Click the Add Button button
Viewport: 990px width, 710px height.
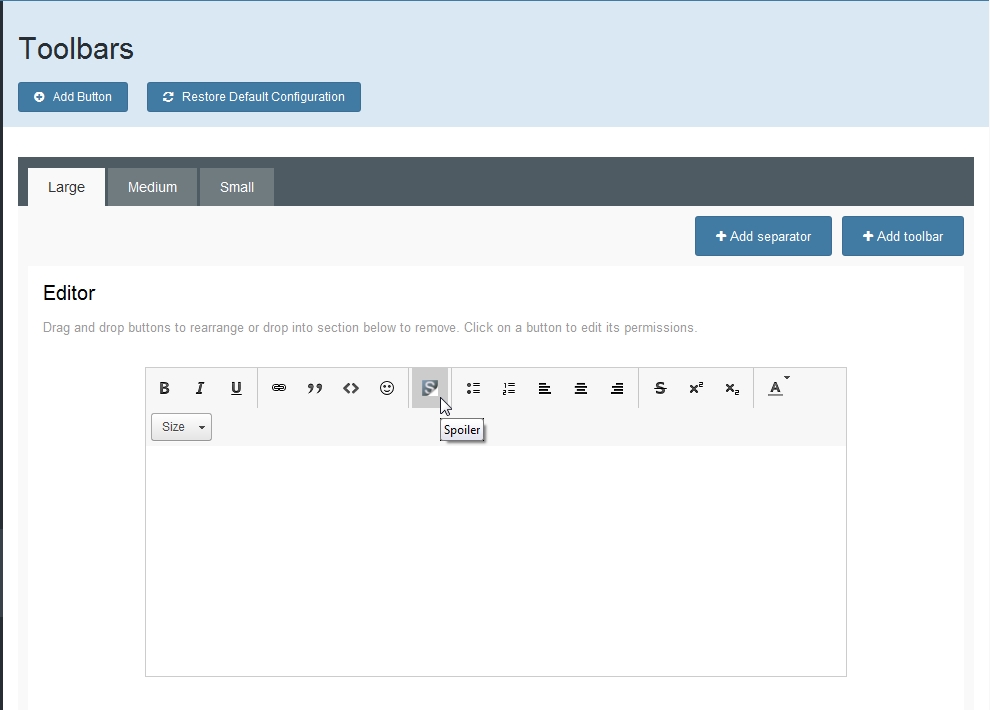coord(73,97)
